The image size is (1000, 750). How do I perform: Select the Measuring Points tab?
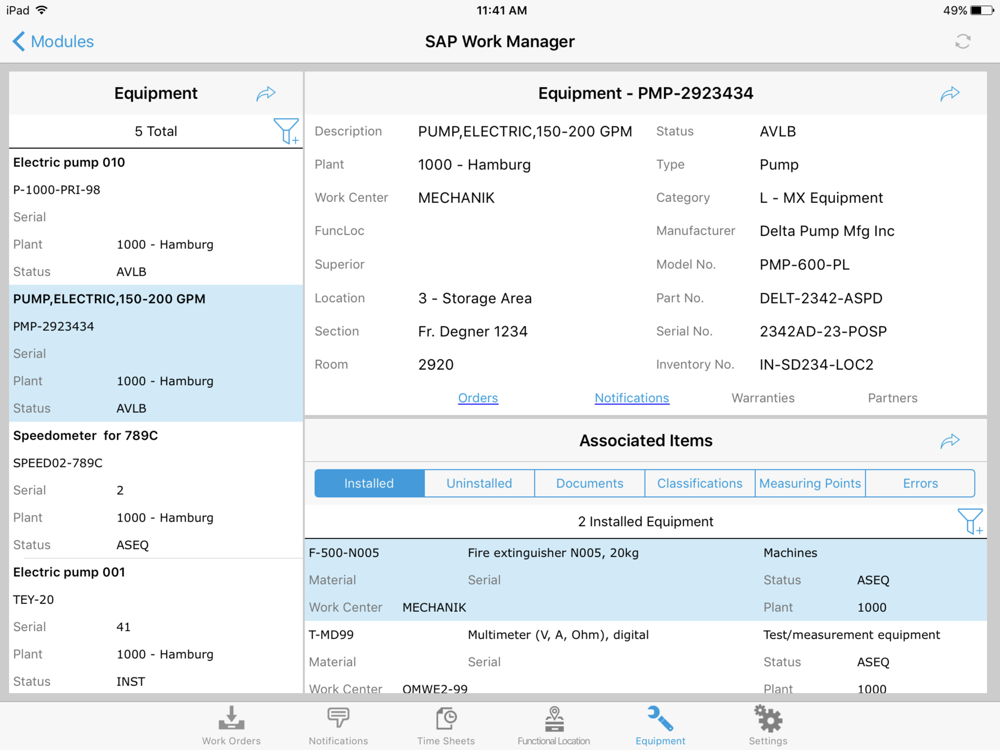point(810,483)
